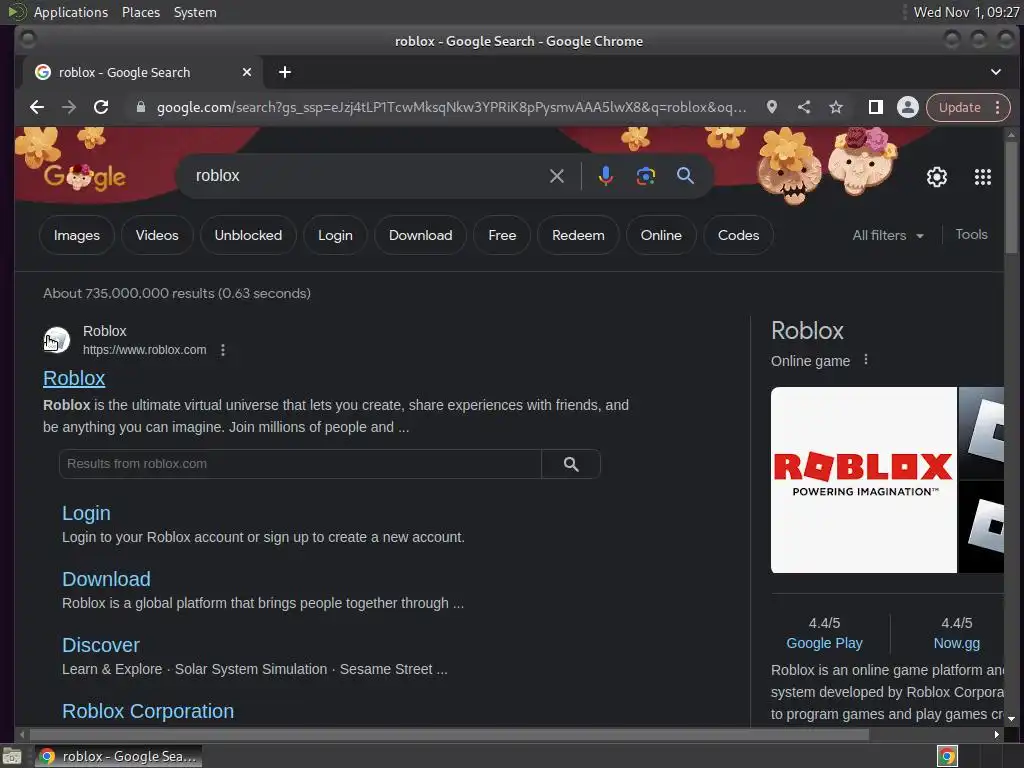This screenshot has height=768, width=1024.
Task: Open the Applications menu
Action: tap(71, 12)
